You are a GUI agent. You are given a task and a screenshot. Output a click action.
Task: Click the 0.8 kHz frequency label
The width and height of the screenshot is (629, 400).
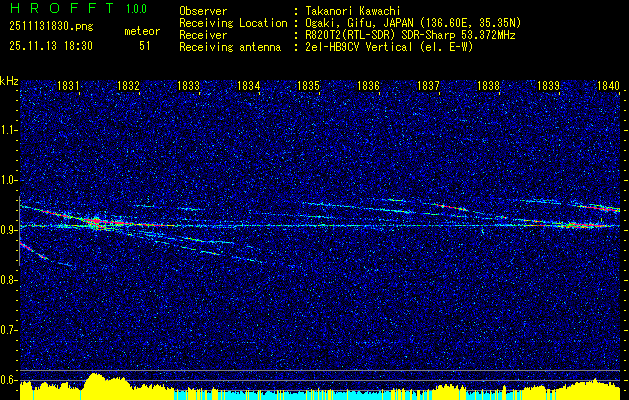[x=8, y=280]
